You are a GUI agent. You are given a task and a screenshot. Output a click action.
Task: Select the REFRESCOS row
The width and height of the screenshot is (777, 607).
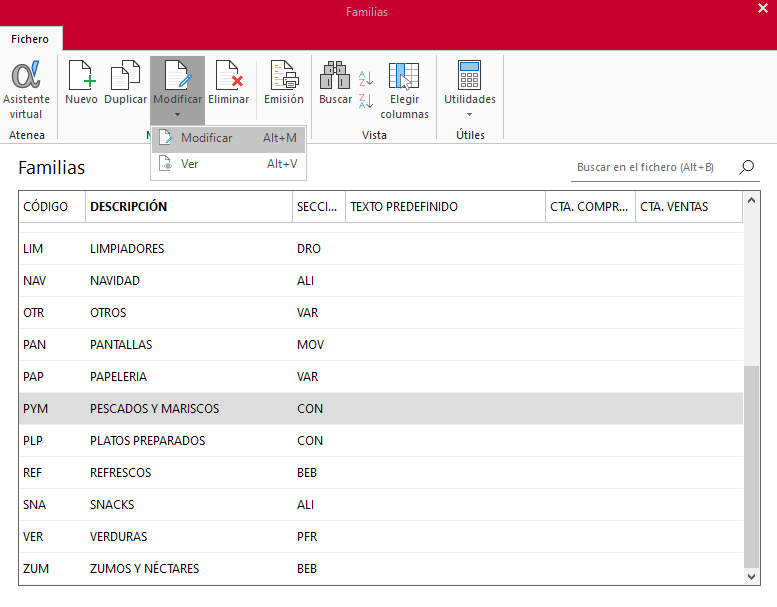tap(381, 473)
